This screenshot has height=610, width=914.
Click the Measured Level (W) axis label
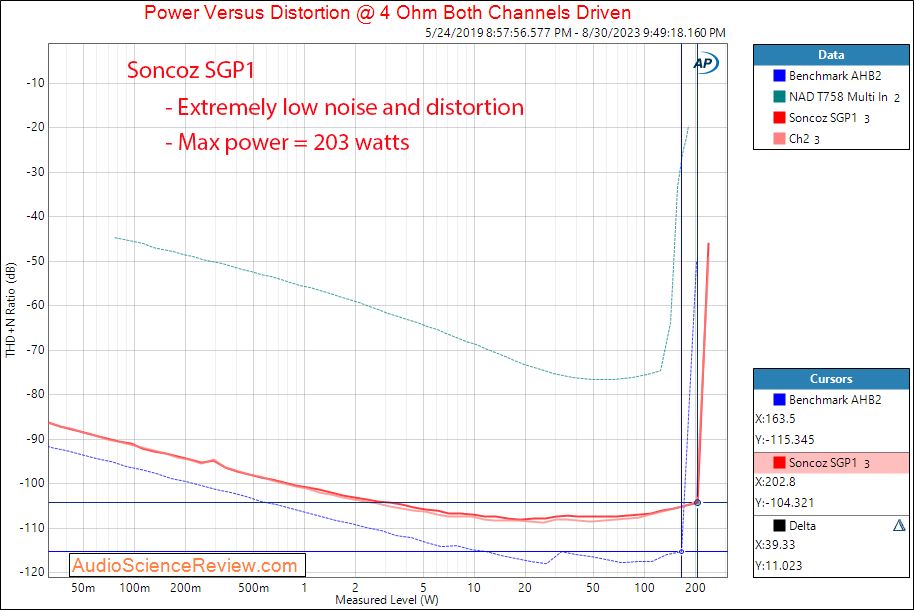[x=387, y=600]
